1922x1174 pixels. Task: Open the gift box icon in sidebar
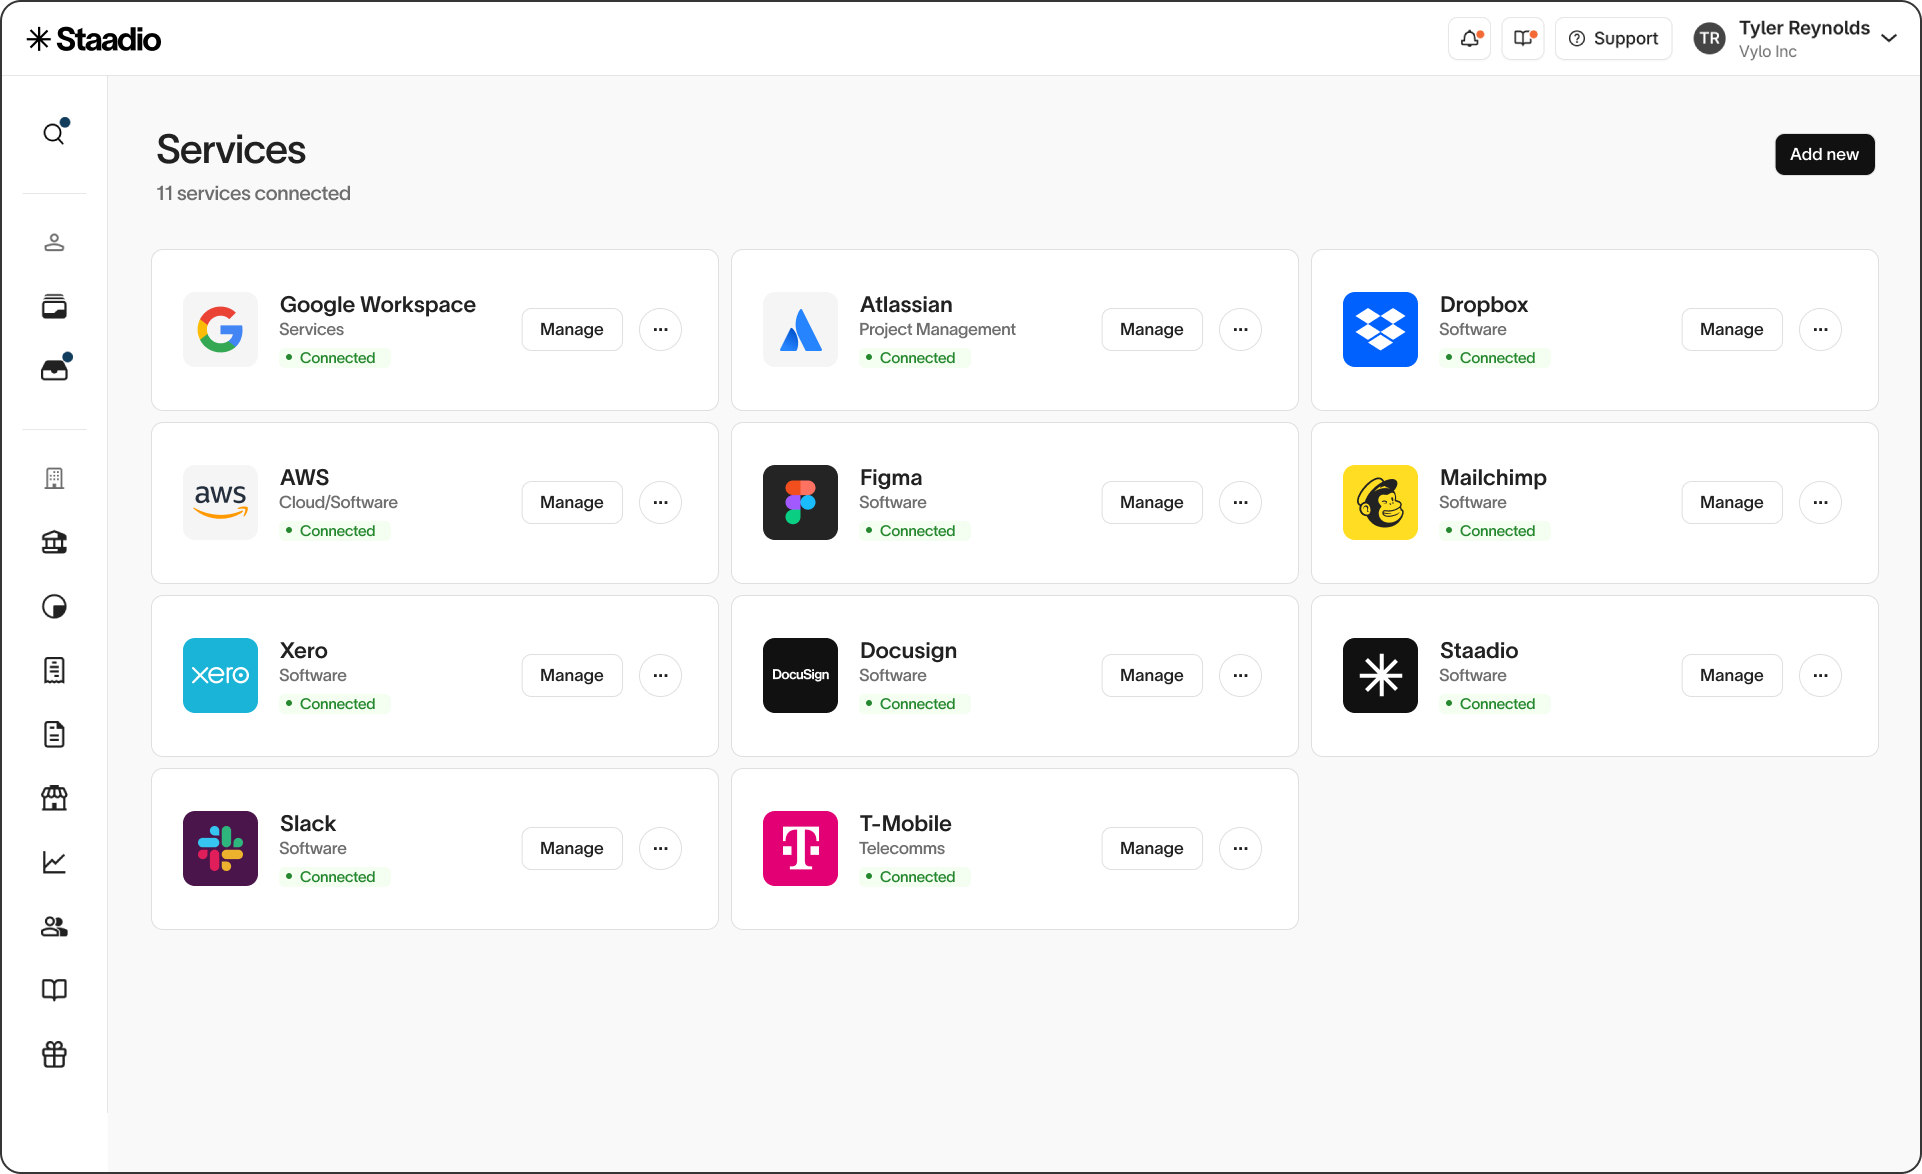tap(54, 1054)
